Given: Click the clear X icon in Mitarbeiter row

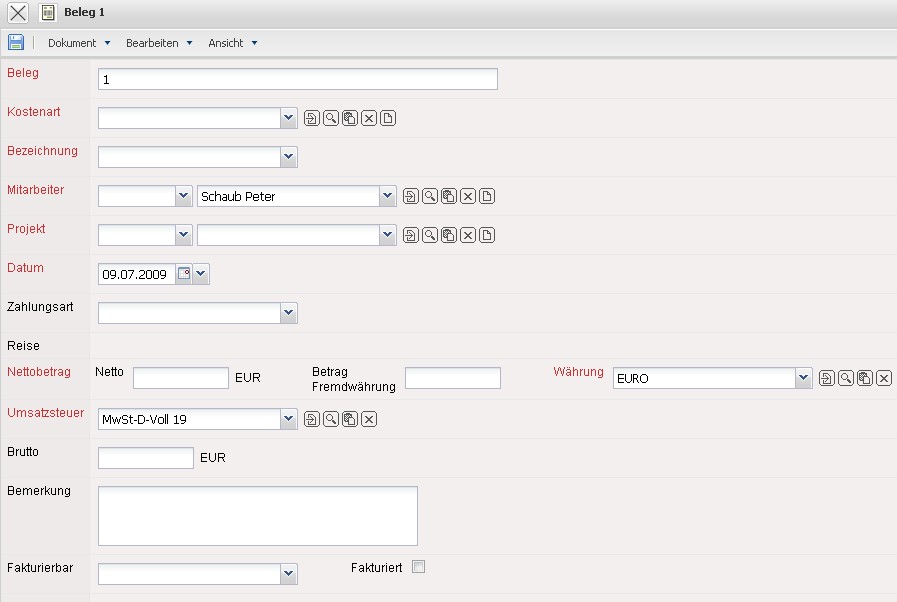Looking at the screenshot, I should coord(467,197).
